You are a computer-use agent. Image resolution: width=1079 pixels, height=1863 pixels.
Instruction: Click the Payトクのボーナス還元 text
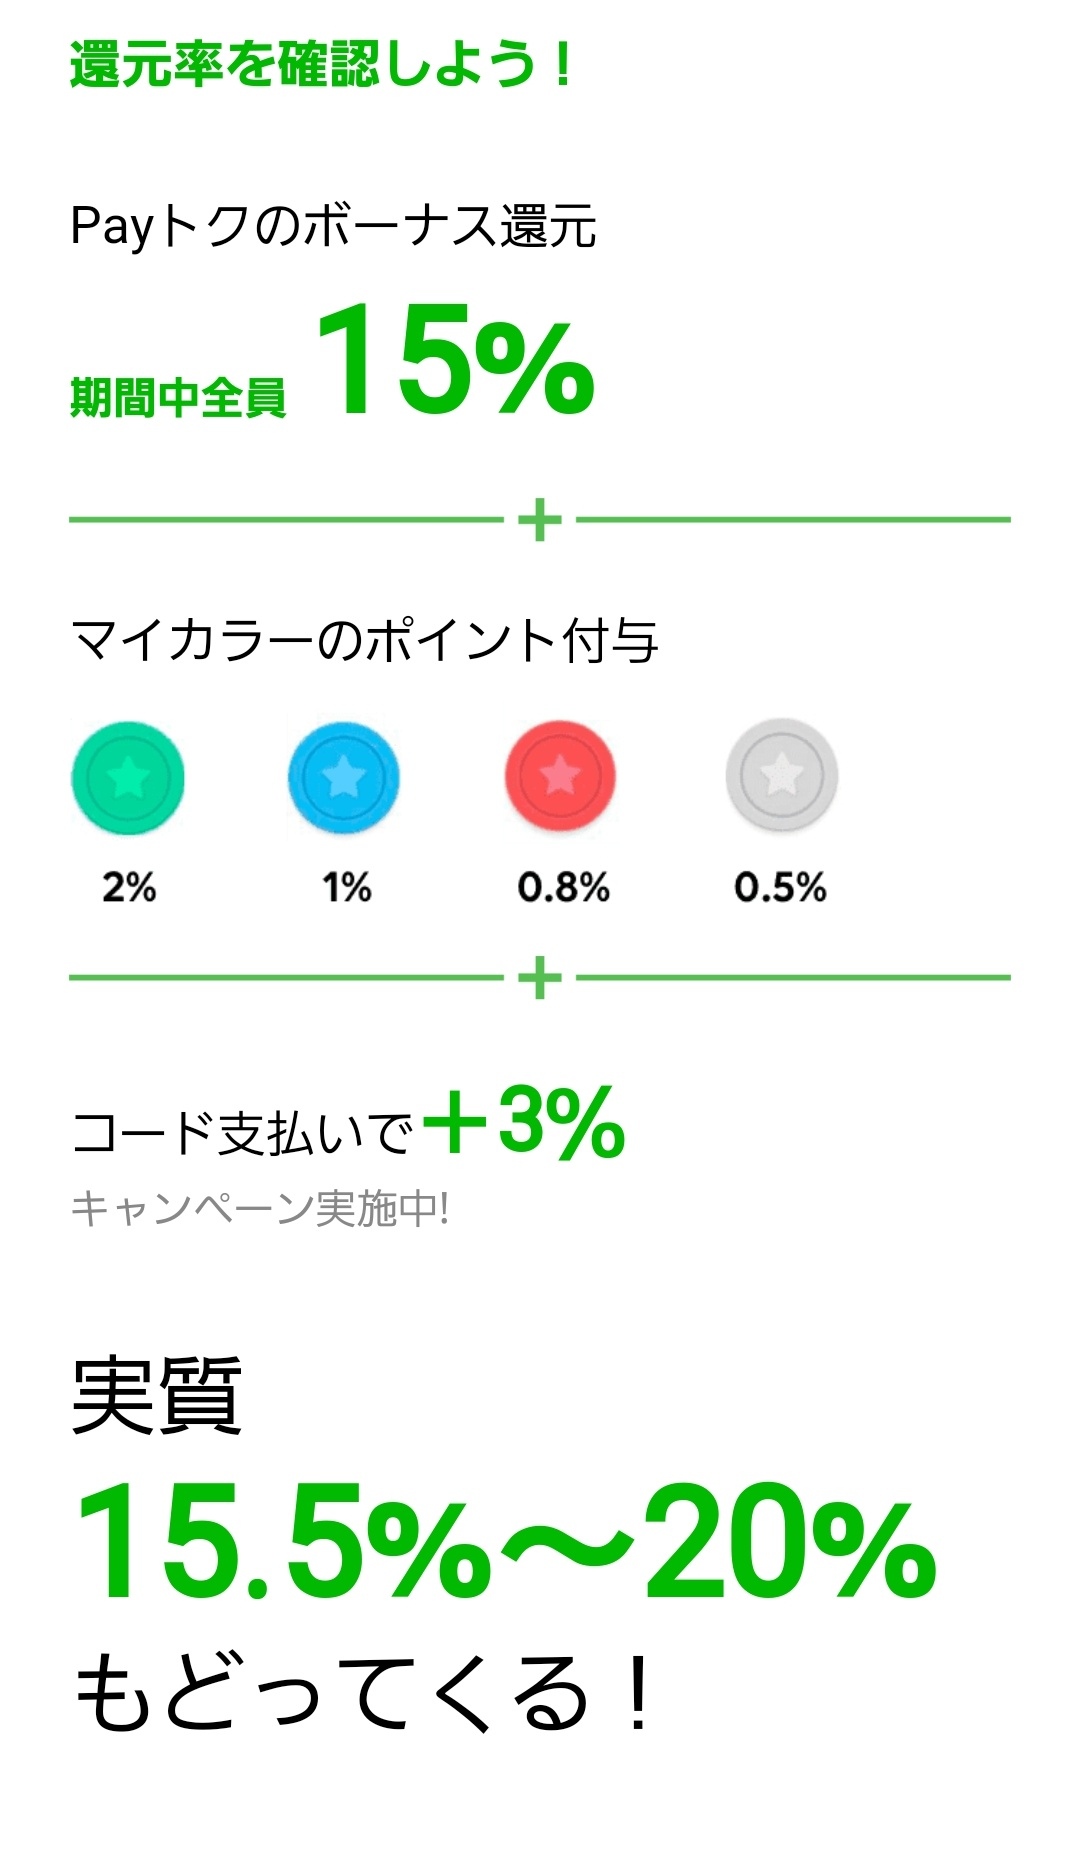coord(333,226)
